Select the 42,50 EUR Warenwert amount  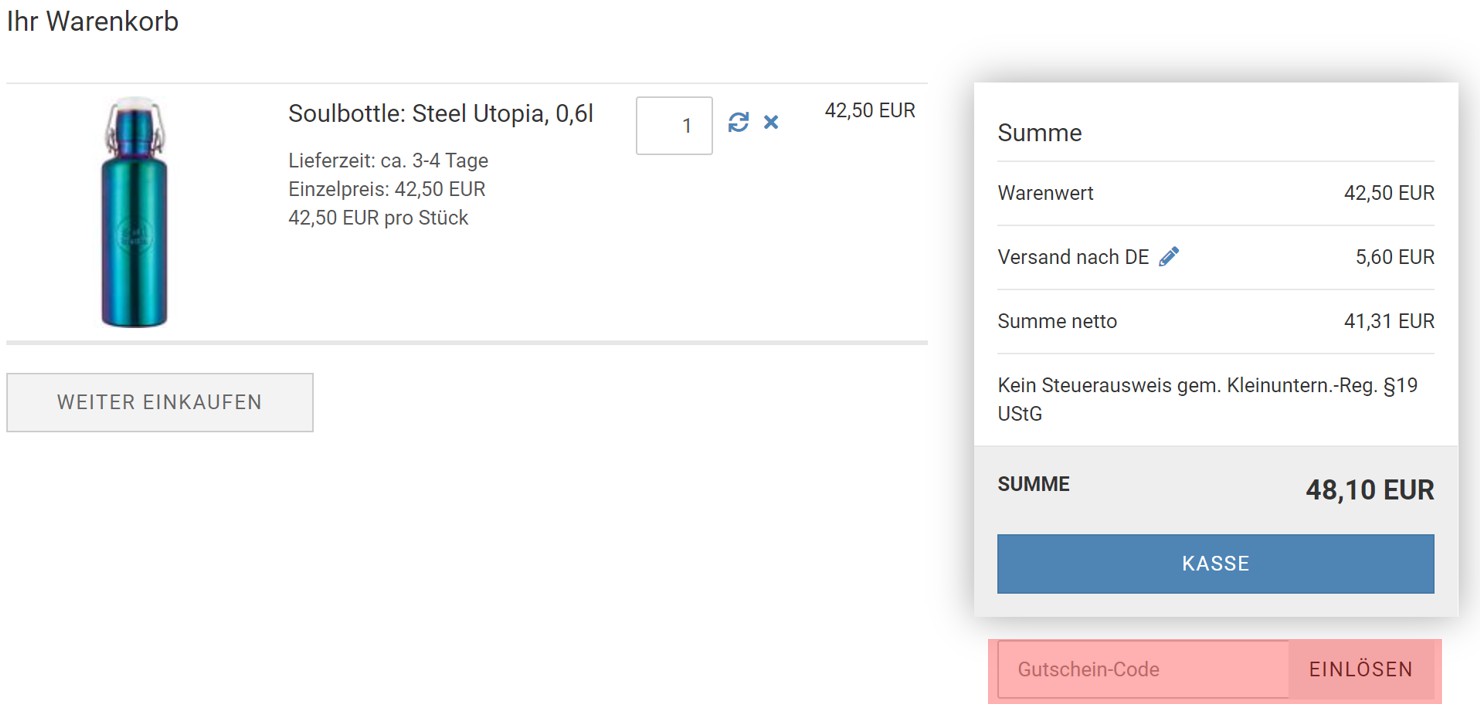(1389, 193)
